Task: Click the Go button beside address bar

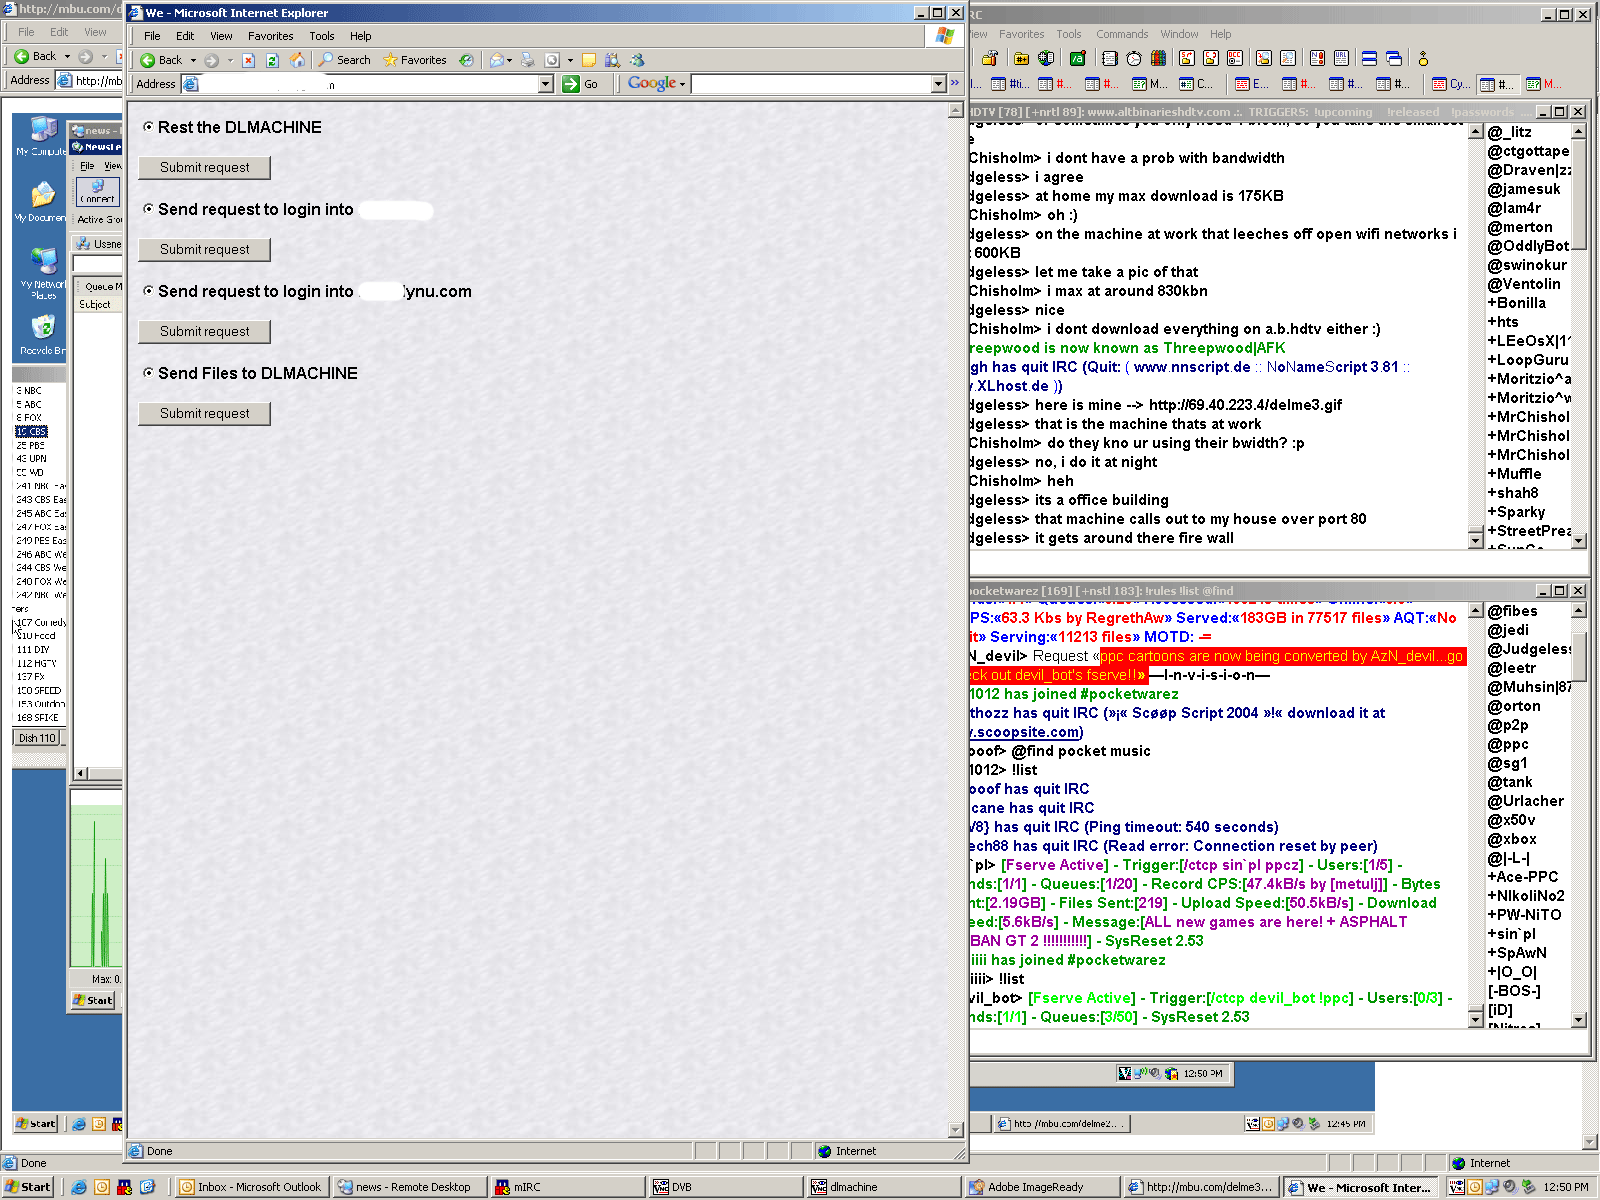Action: point(581,84)
